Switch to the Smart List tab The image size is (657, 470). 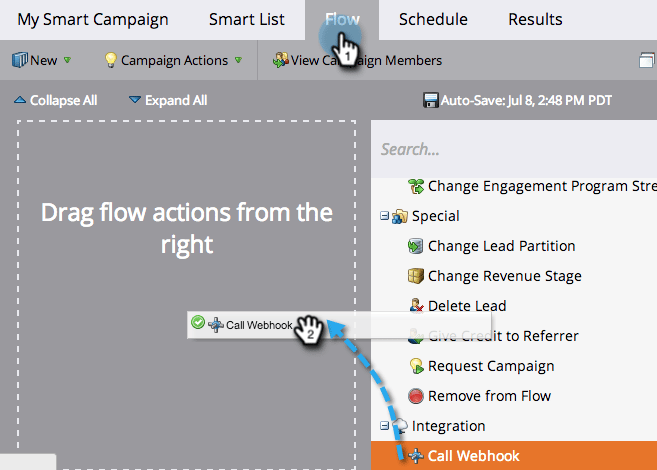[247, 19]
